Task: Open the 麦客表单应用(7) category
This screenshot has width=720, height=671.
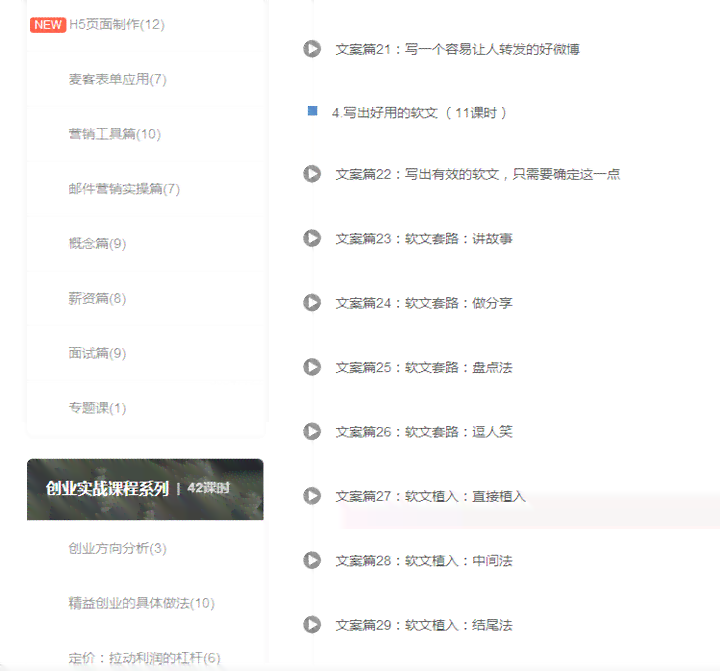Action: click(118, 79)
